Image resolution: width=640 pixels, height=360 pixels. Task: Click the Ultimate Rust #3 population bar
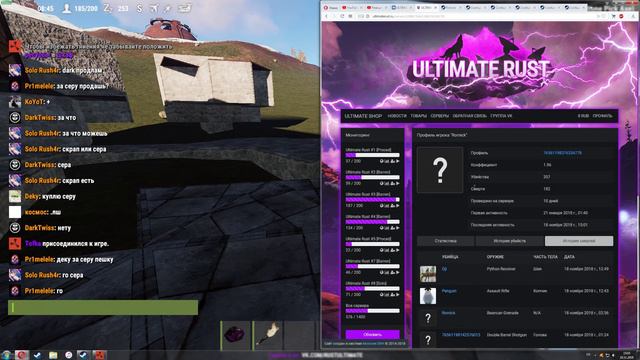coord(372,200)
